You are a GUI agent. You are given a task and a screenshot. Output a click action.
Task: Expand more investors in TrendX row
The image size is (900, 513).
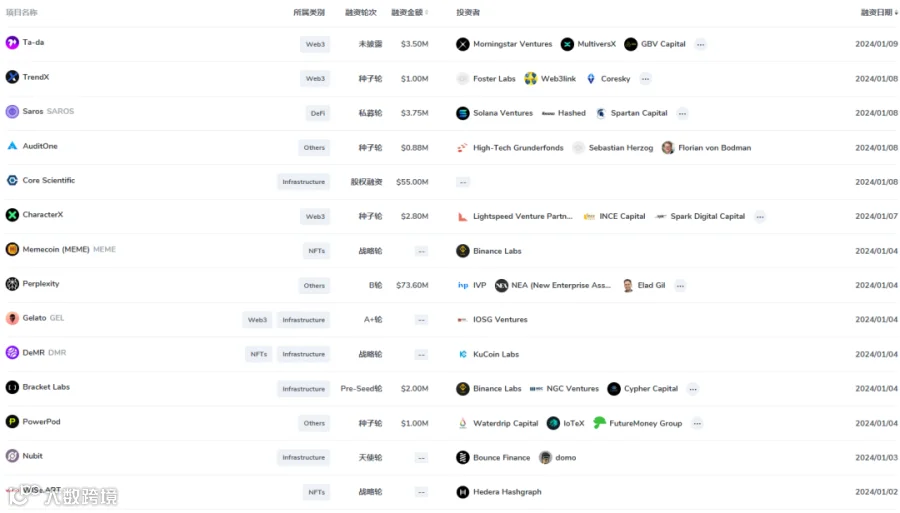tap(645, 79)
